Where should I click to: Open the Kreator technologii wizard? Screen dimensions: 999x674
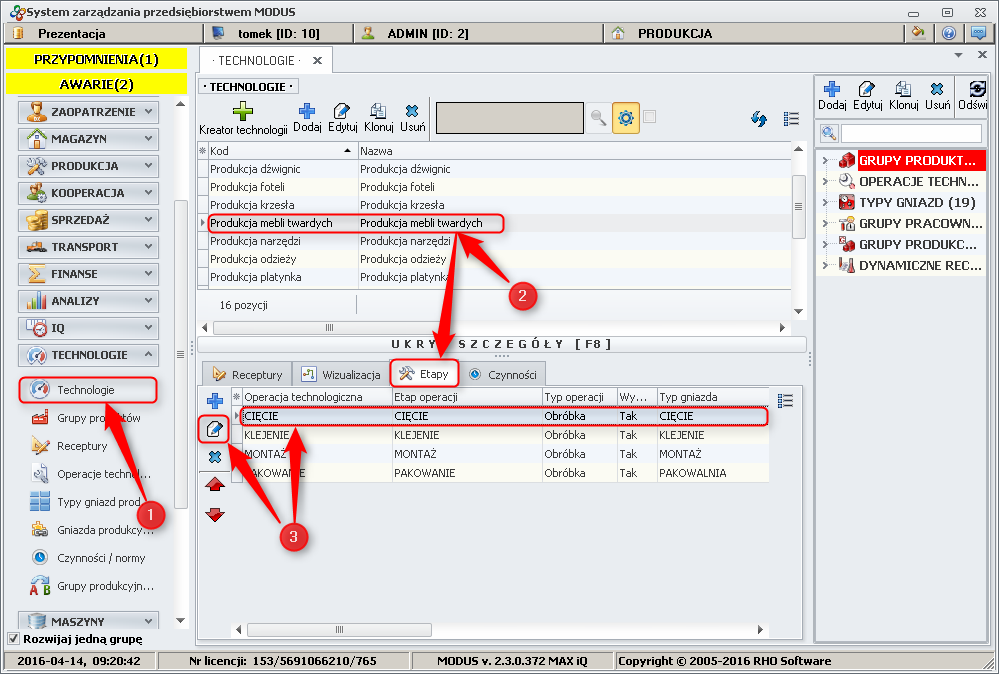tap(243, 118)
